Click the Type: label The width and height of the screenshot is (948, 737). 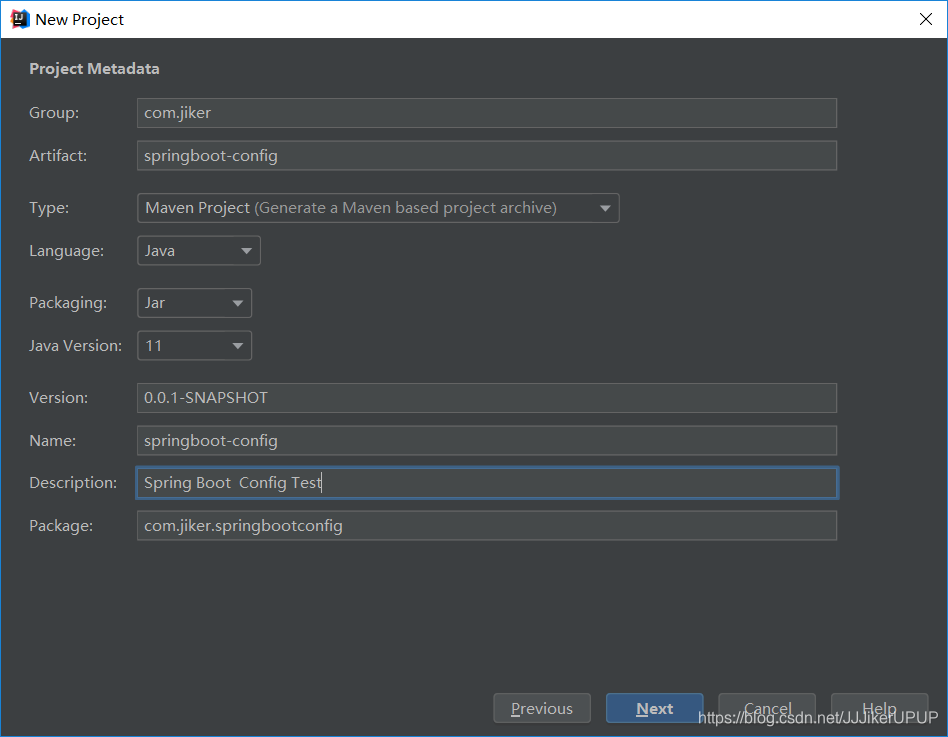point(49,208)
